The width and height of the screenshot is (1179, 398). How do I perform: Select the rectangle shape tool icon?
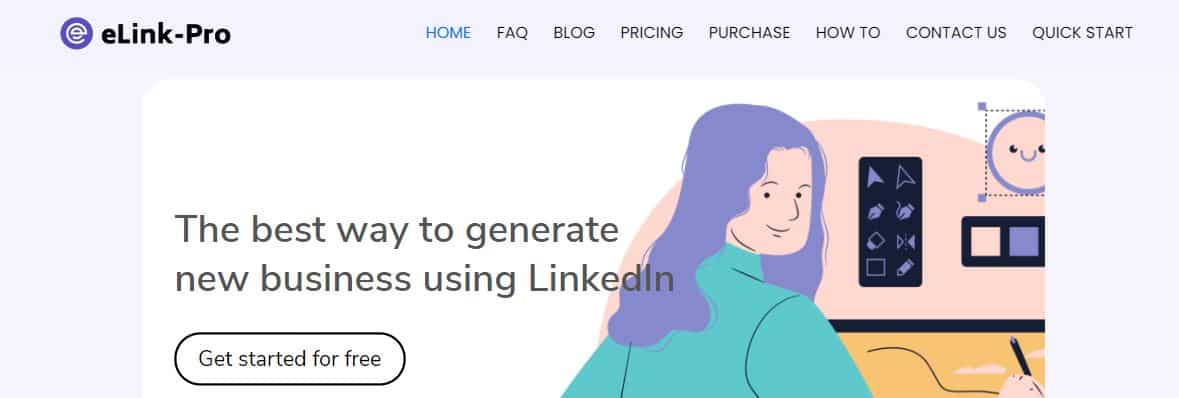tap(876, 267)
